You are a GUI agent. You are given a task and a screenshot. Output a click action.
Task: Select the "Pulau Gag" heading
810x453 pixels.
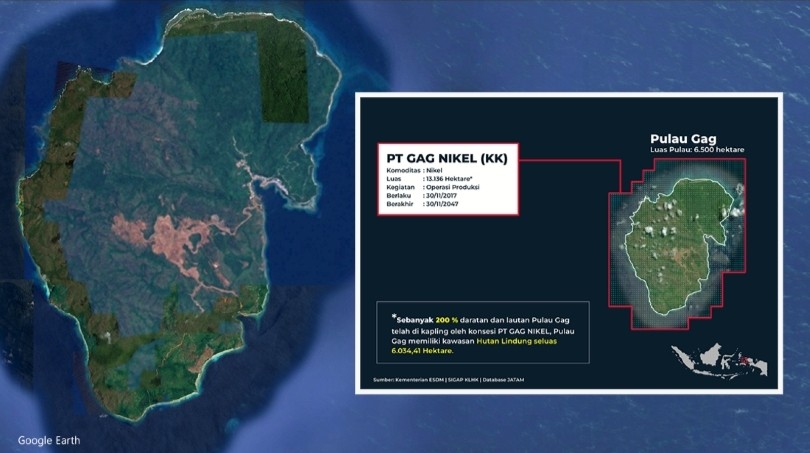(683, 139)
